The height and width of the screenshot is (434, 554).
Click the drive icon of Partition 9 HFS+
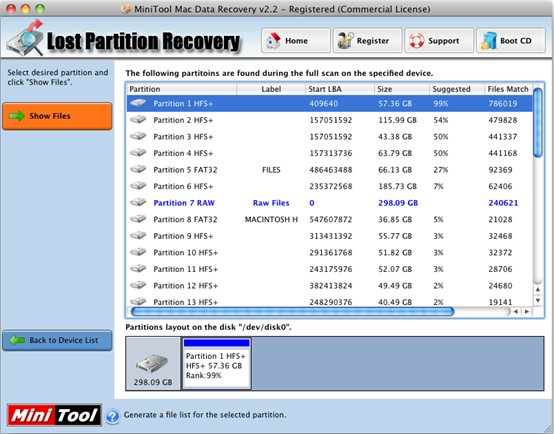pyautogui.click(x=138, y=236)
